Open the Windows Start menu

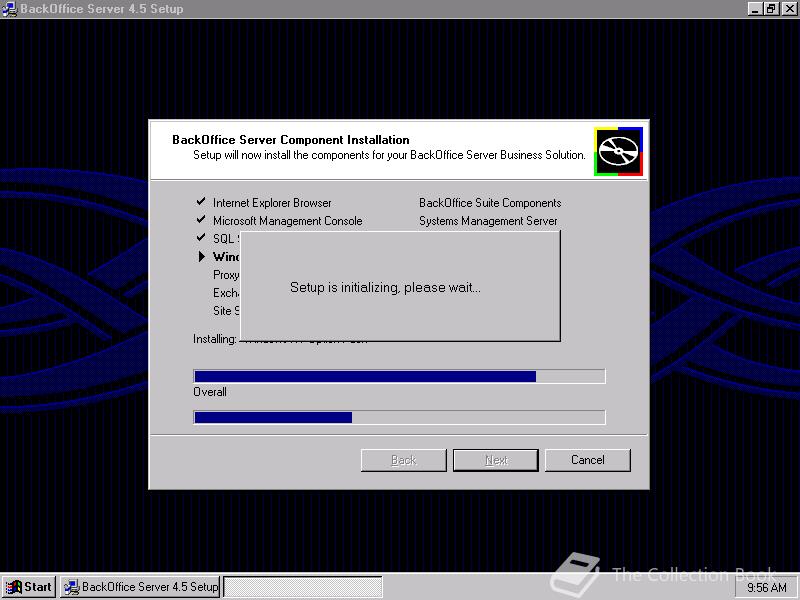click(29, 587)
